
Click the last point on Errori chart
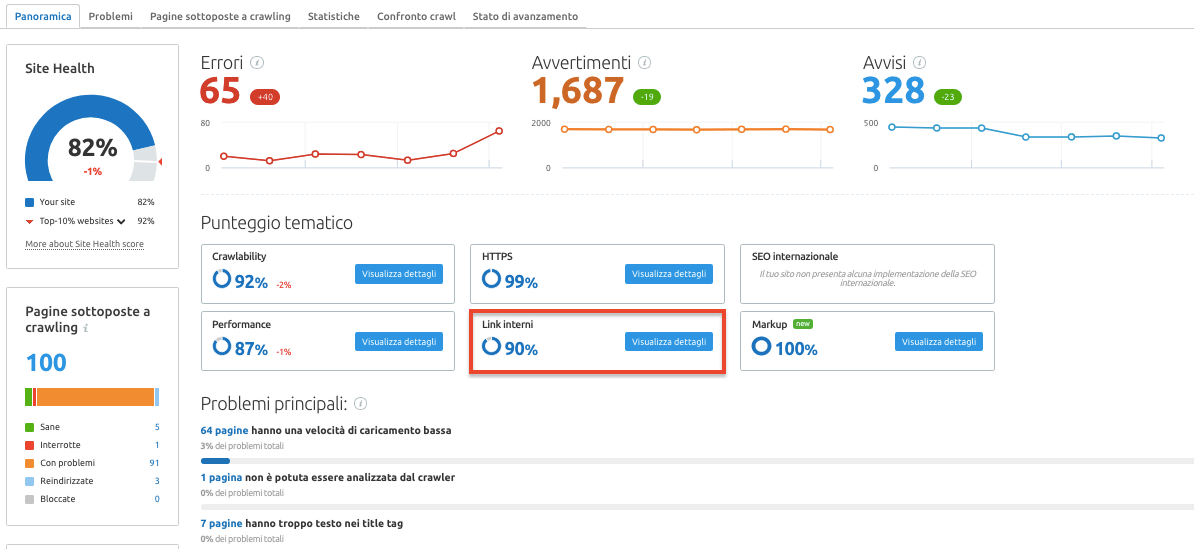(x=499, y=131)
